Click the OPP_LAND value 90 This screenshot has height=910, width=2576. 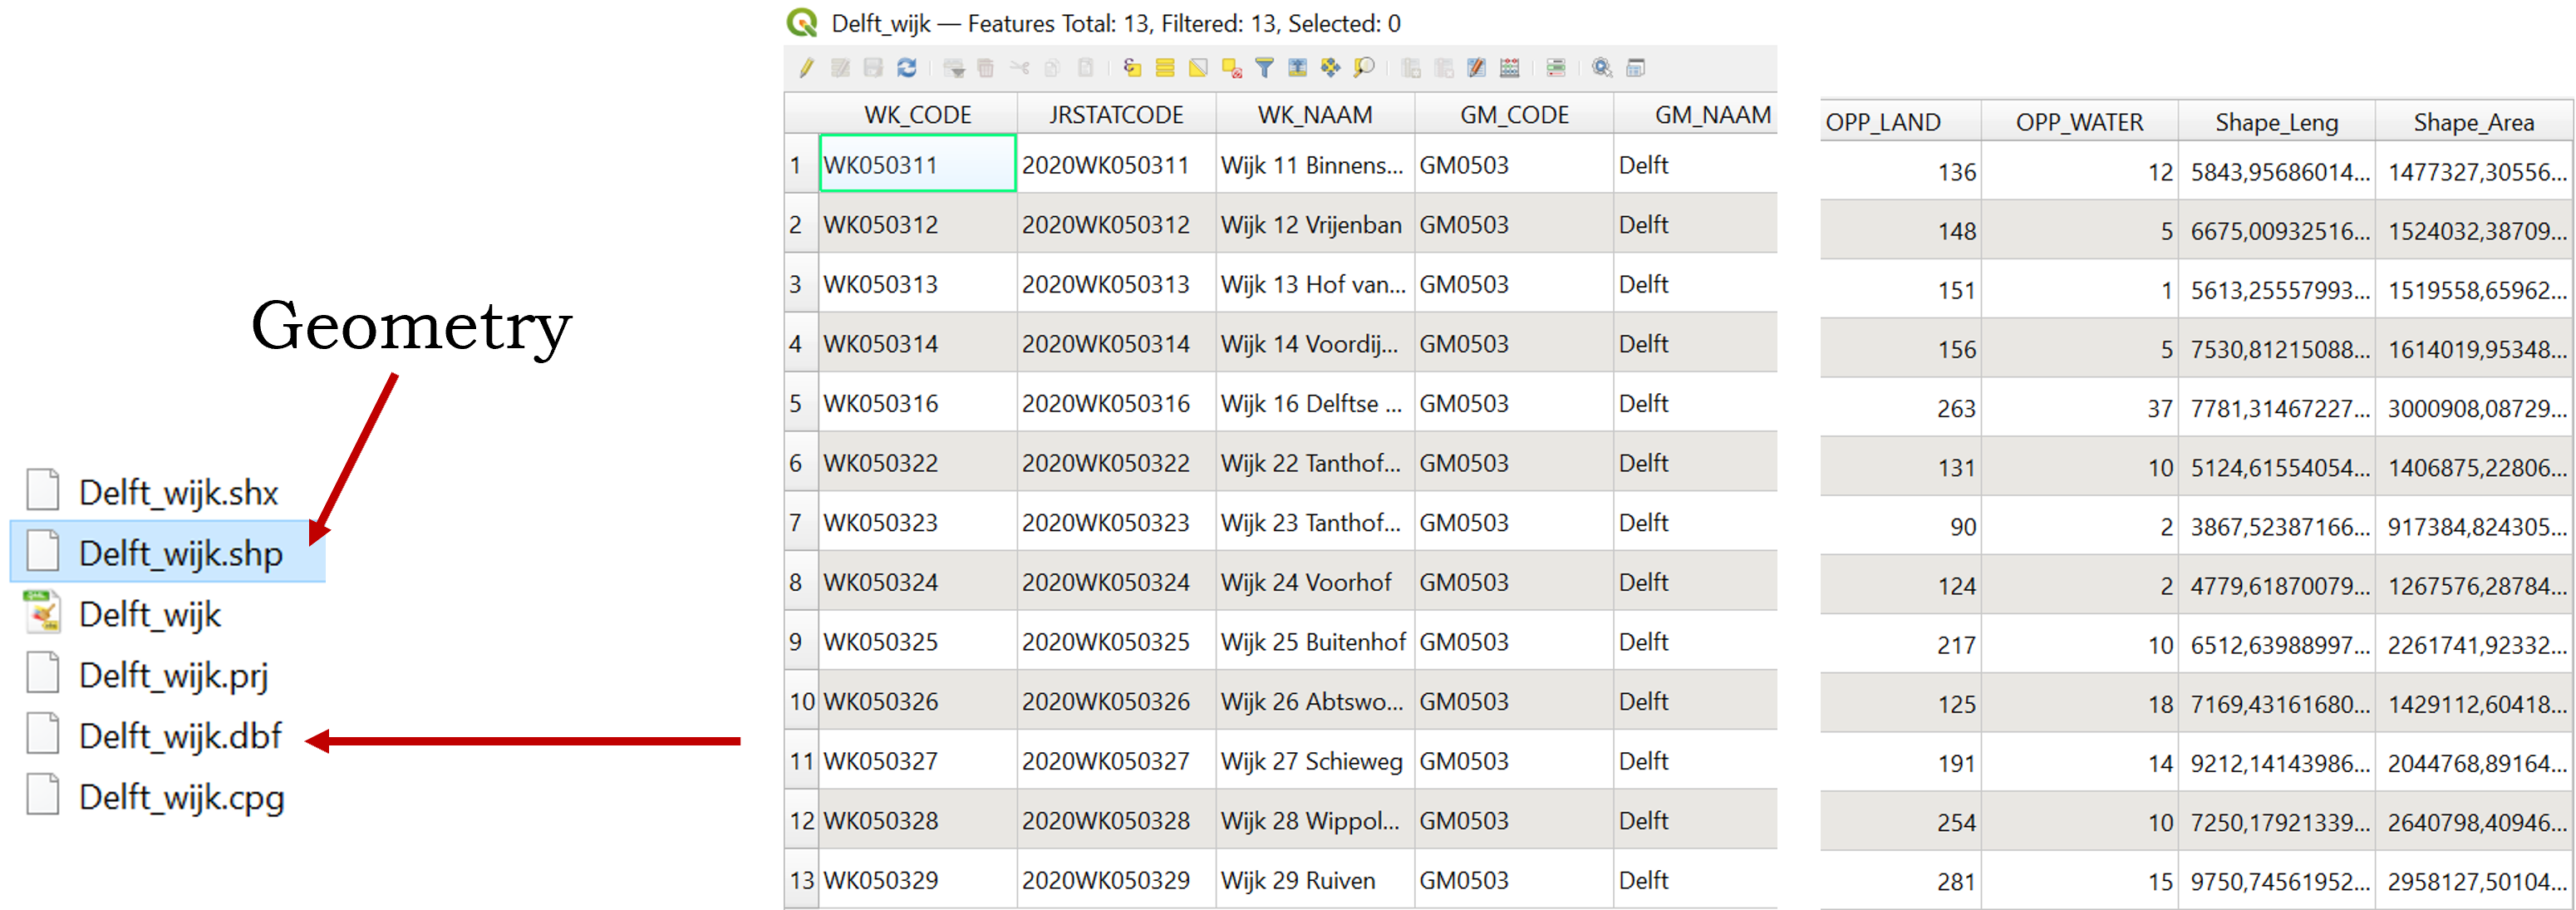1900,526
